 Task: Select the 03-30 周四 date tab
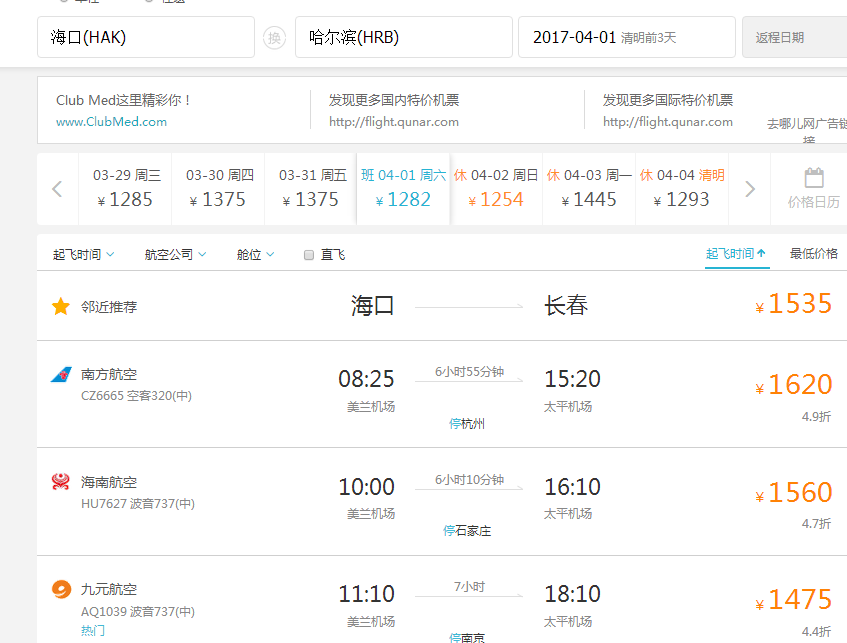[218, 189]
